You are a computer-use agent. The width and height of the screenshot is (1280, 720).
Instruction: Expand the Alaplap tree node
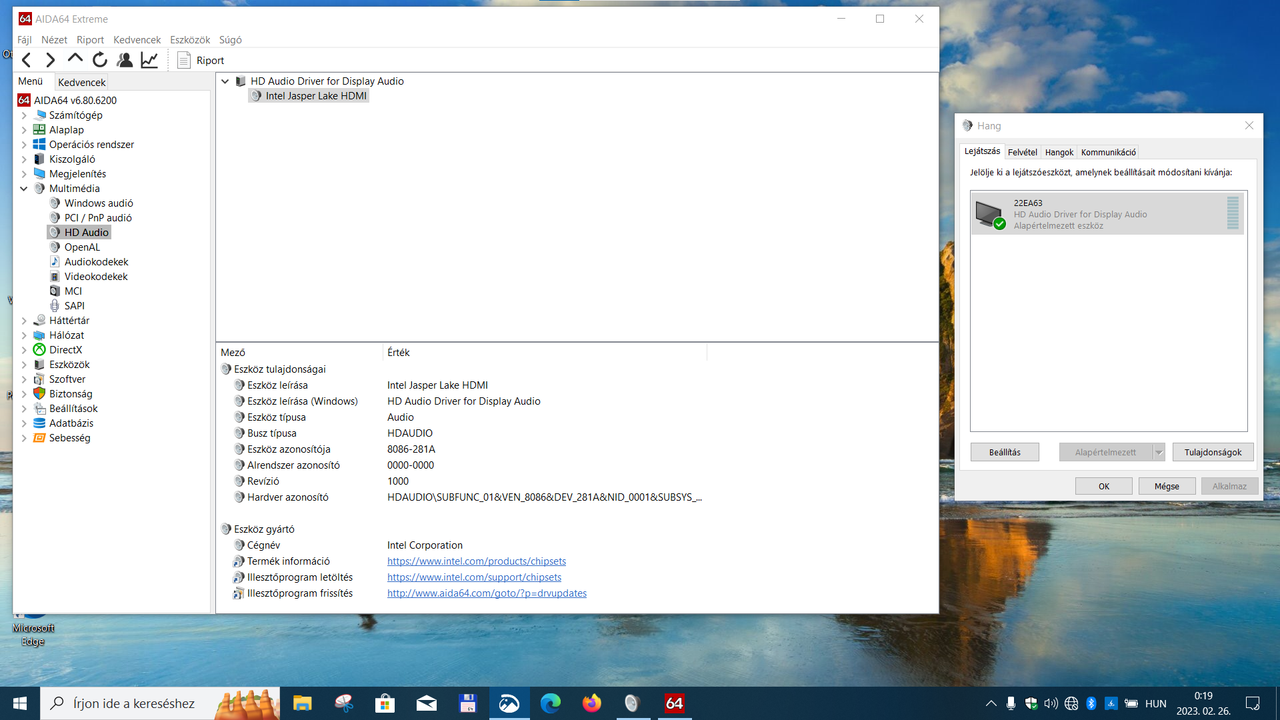(x=24, y=130)
